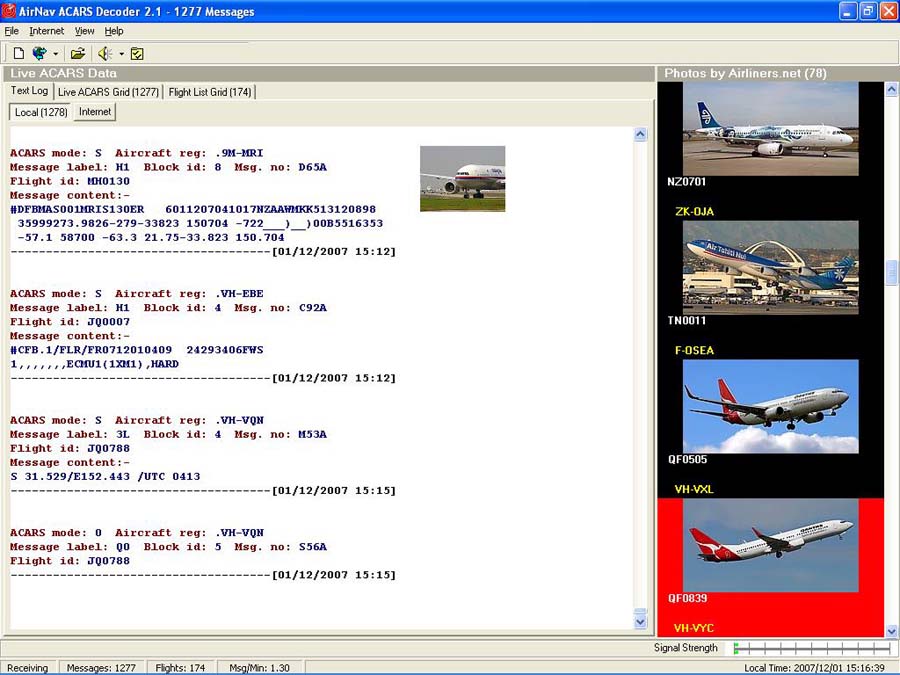
Task: Click message number D65A in the log
Action: coord(312,168)
